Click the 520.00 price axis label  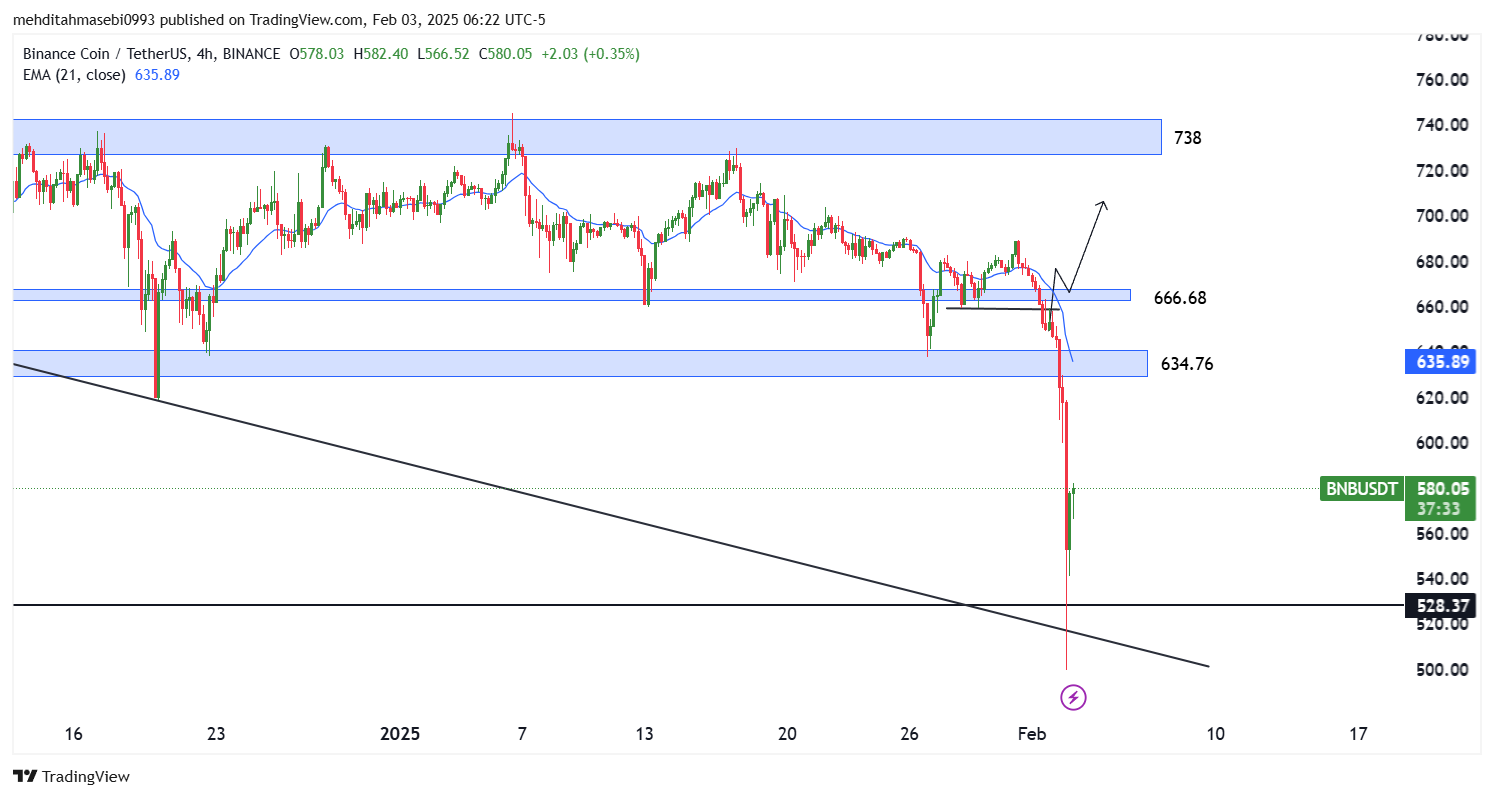(1441, 624)
